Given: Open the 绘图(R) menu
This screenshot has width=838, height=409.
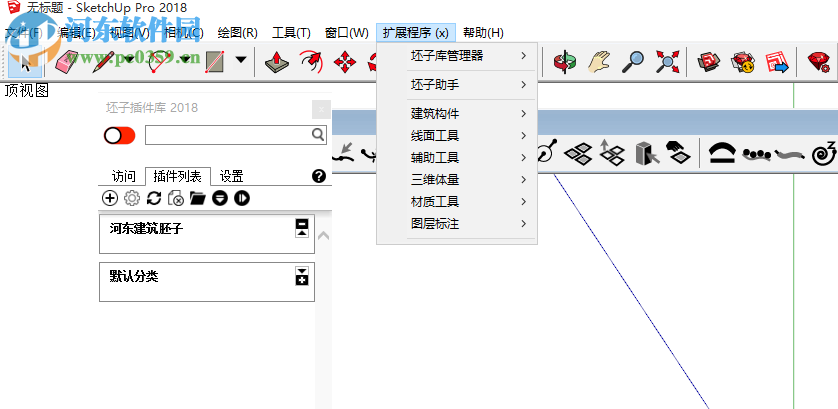Looking at the screenshot, I should coord(238,33).
